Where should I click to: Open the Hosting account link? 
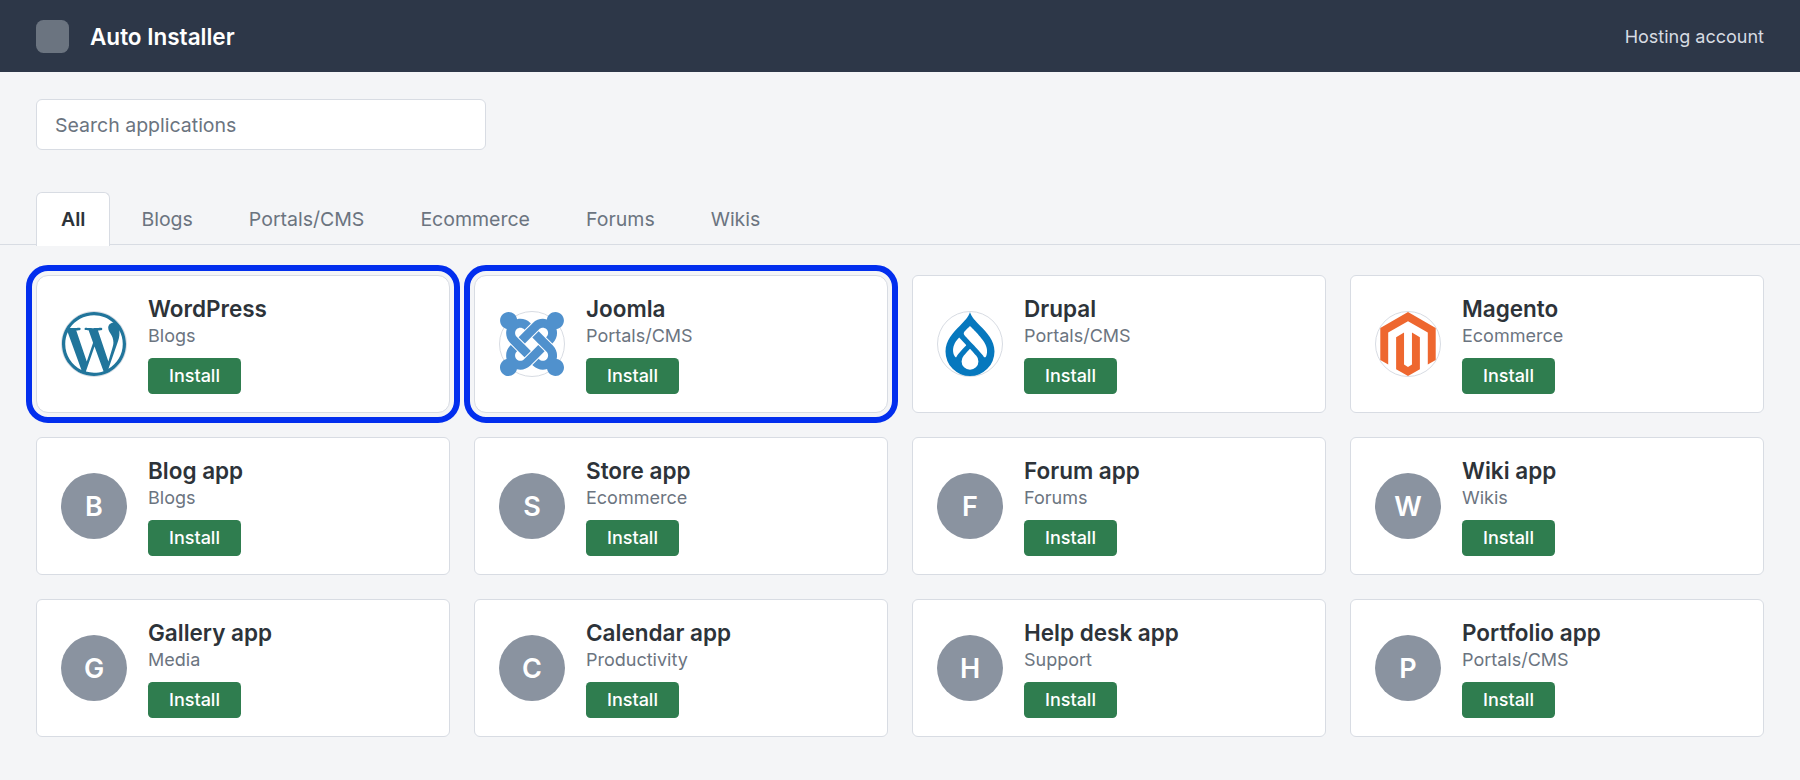pos(1693,37)
